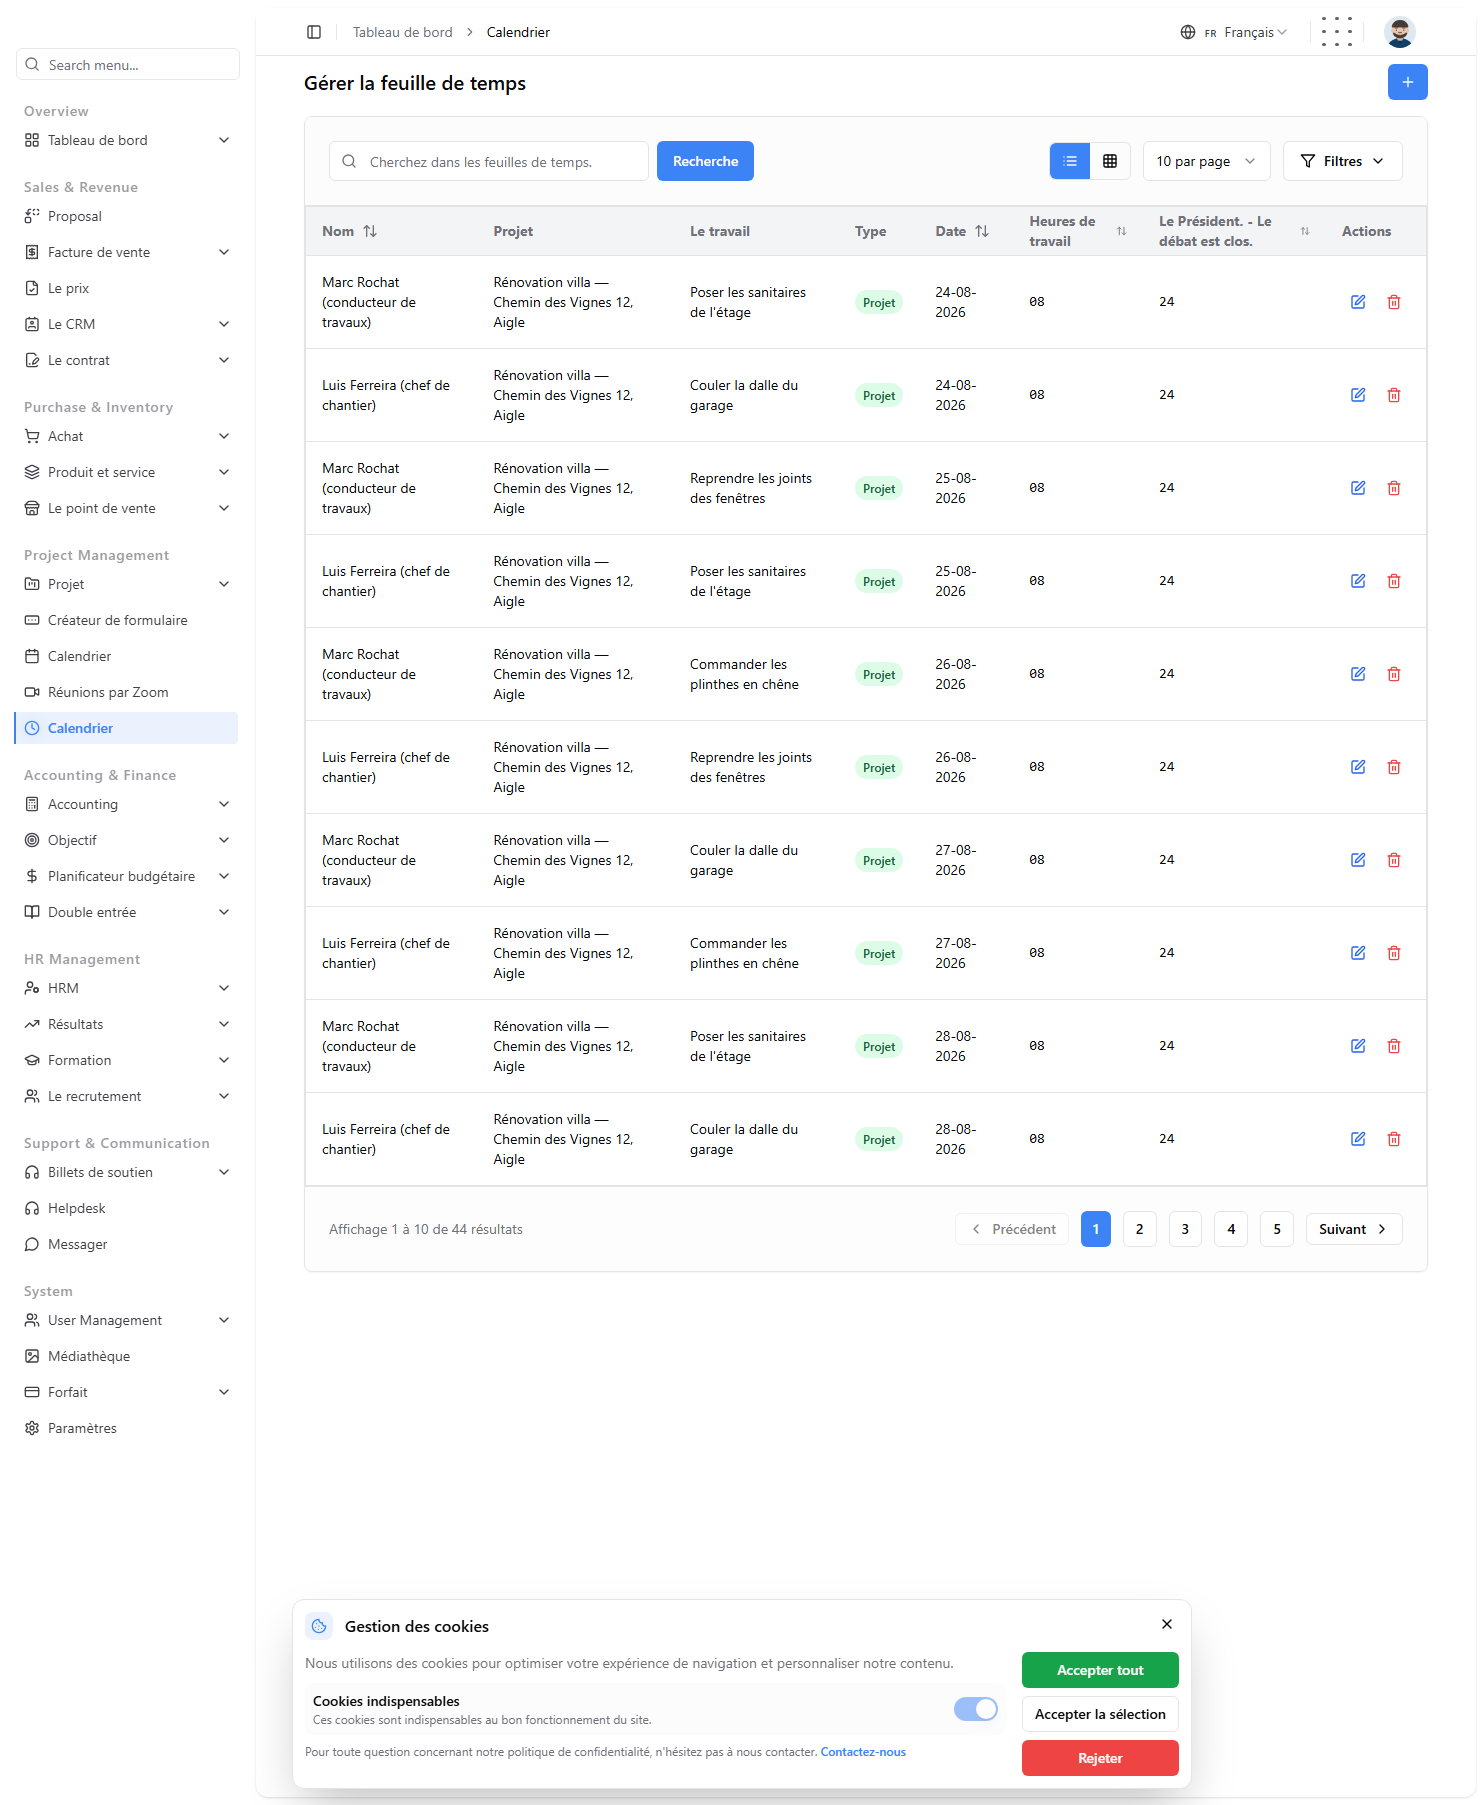This screenshot has width=1484, height=1805.
Task: Sort by Heures de travail column
Action: (x=1121, y=231)
